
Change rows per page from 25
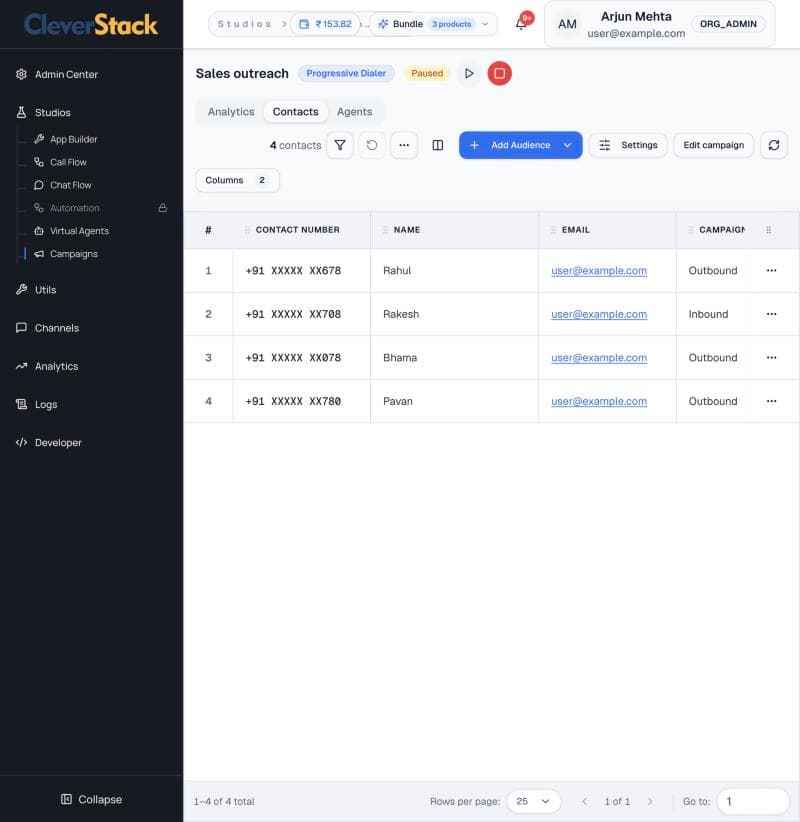pyautogui.click(x=534, y=801)
